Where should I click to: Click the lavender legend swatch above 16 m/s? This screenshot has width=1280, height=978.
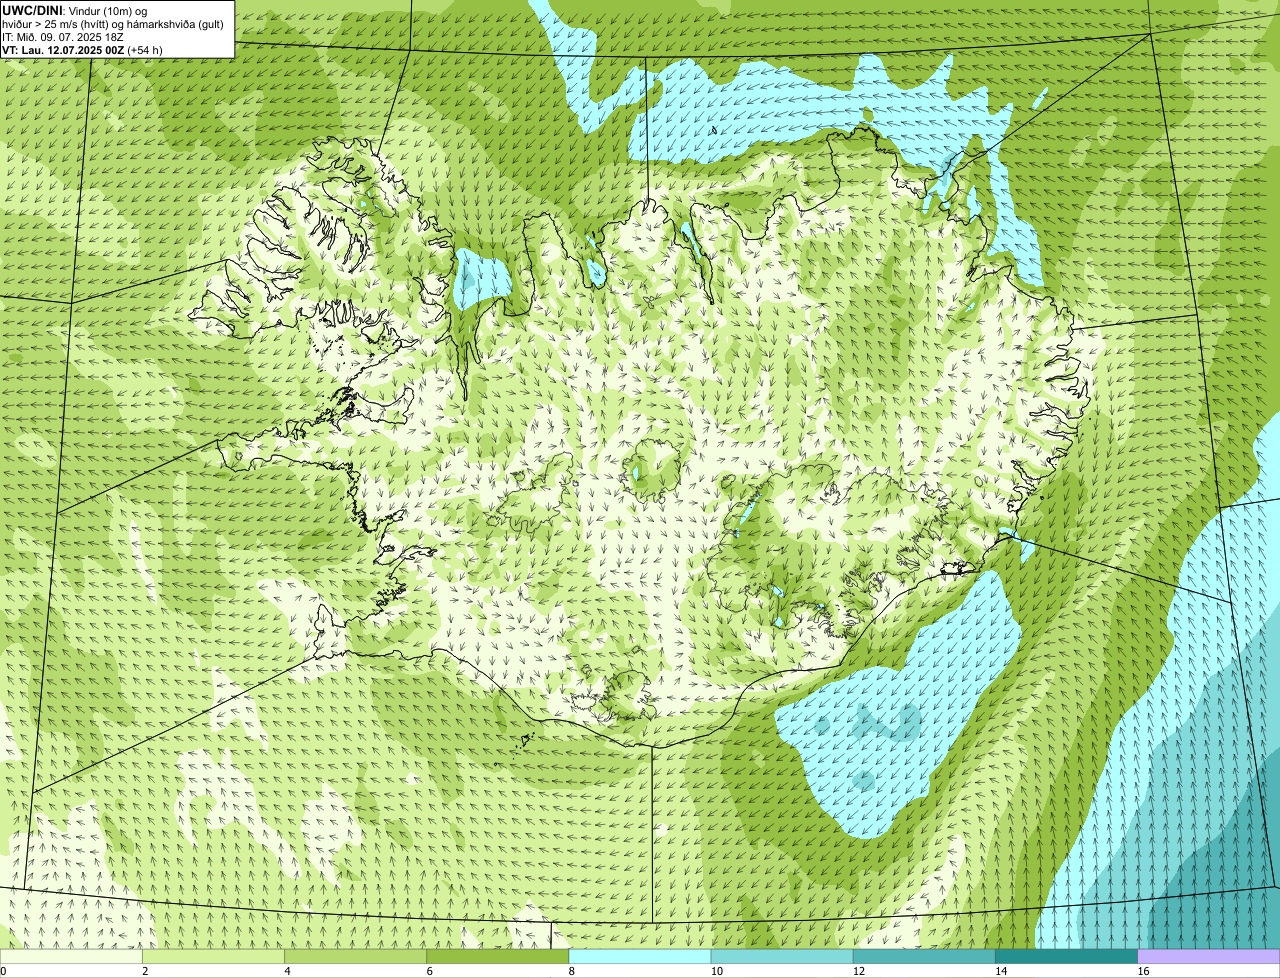[1209, 957]
